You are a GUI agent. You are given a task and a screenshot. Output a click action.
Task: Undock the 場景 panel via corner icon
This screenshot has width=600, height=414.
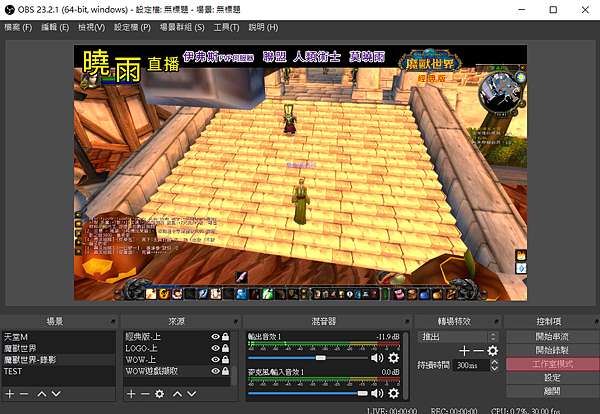point(112,321)
